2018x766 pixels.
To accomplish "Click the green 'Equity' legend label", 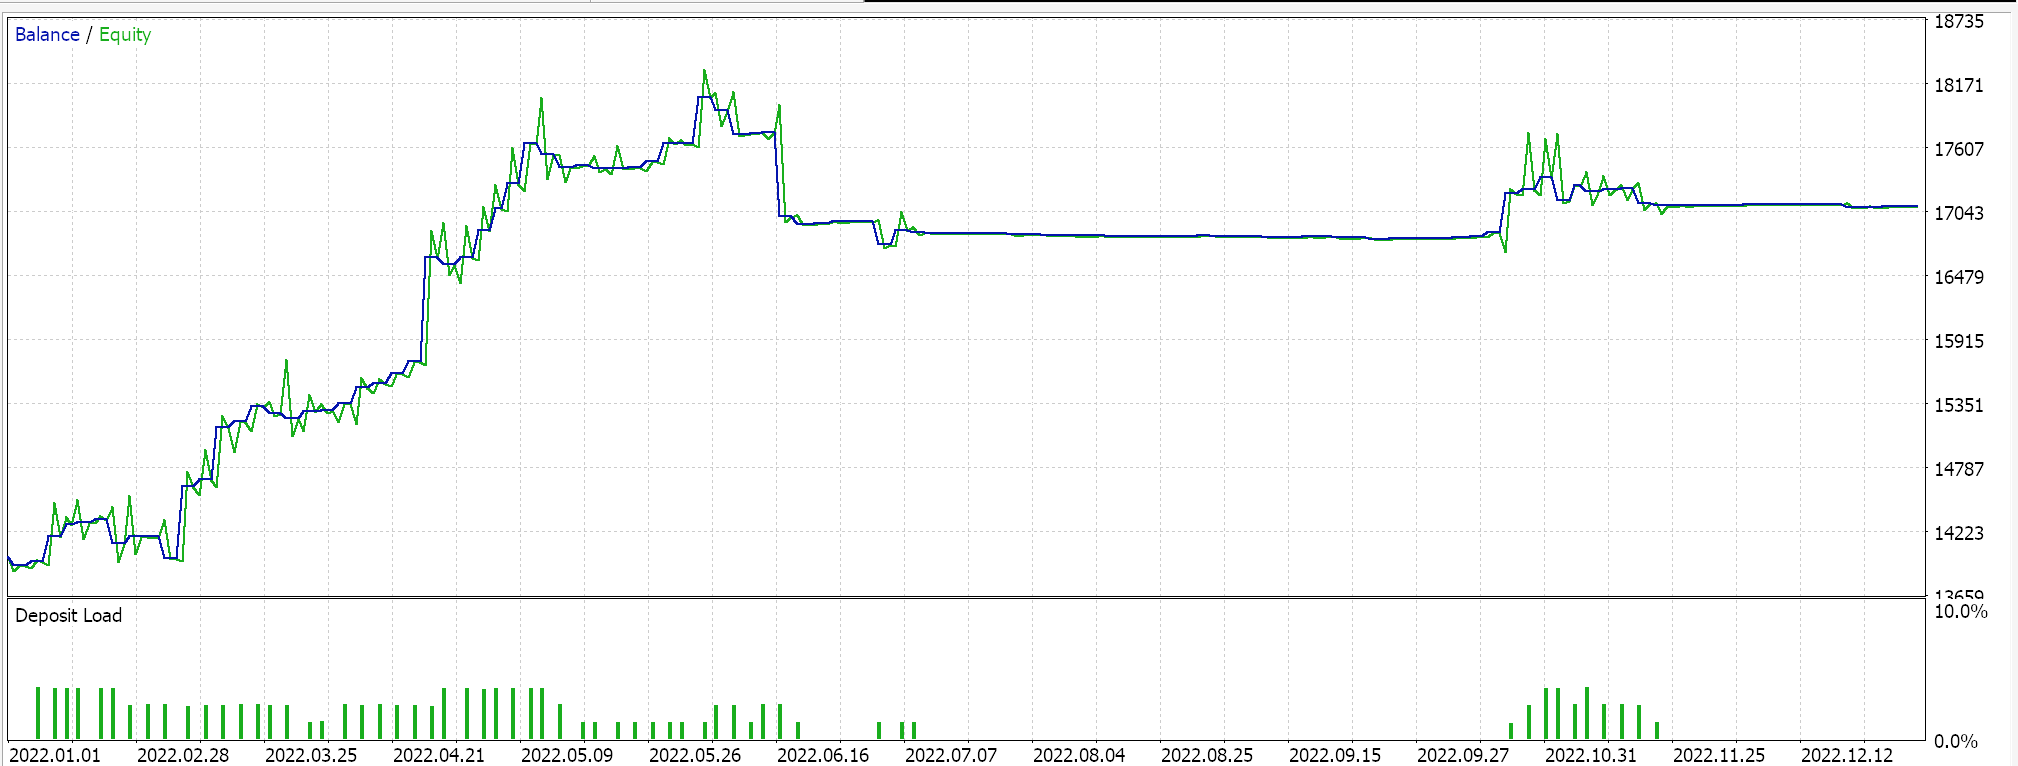I will [125, 35].
